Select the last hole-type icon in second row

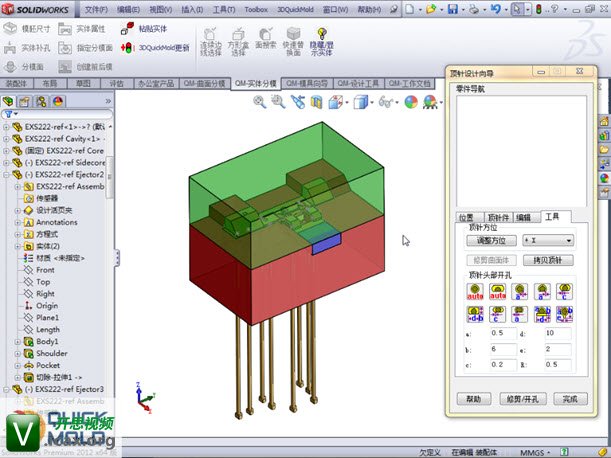564,314
